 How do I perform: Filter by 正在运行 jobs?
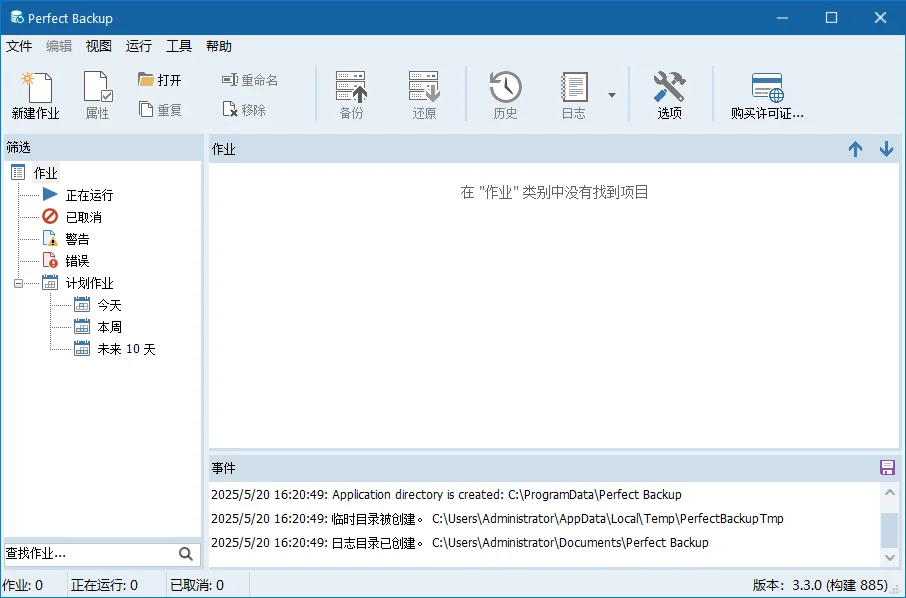pos(89,195)
